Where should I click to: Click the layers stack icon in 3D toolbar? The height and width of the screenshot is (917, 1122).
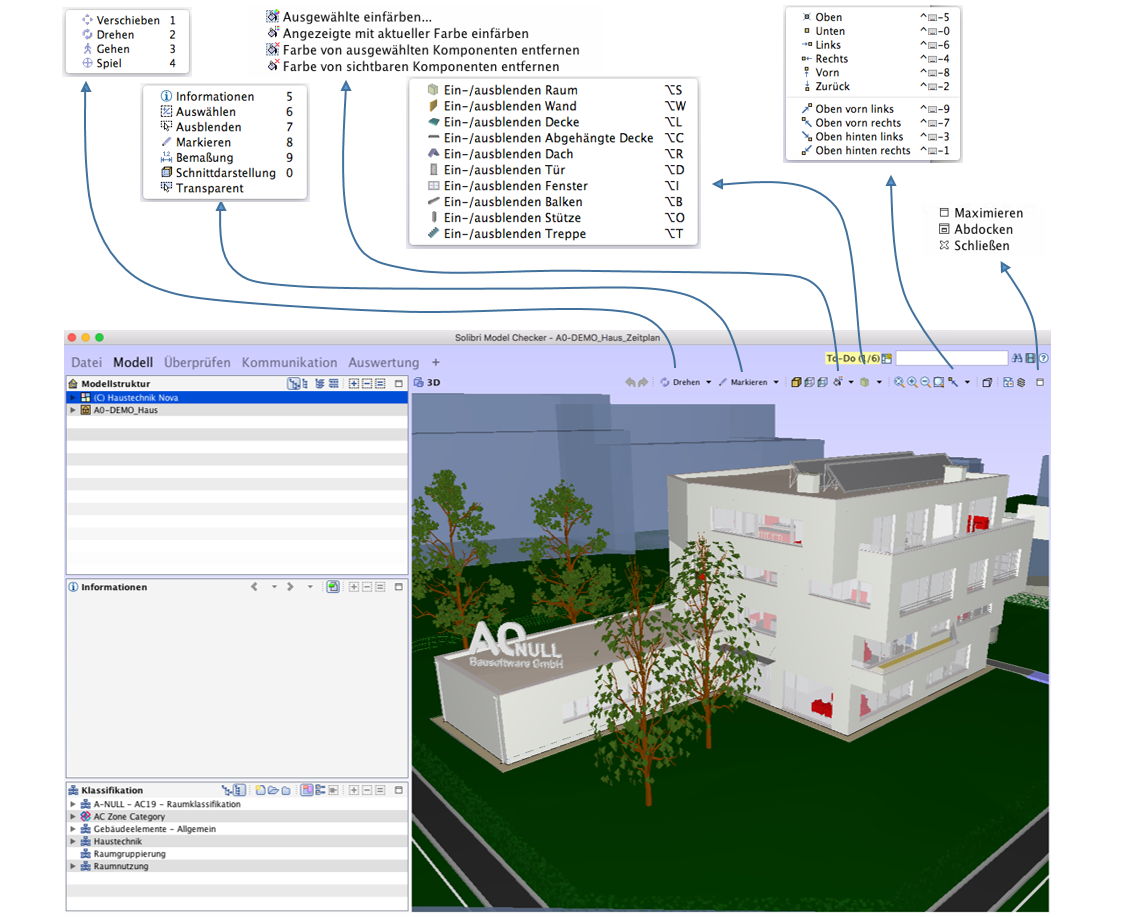[x=1021, y=383]
